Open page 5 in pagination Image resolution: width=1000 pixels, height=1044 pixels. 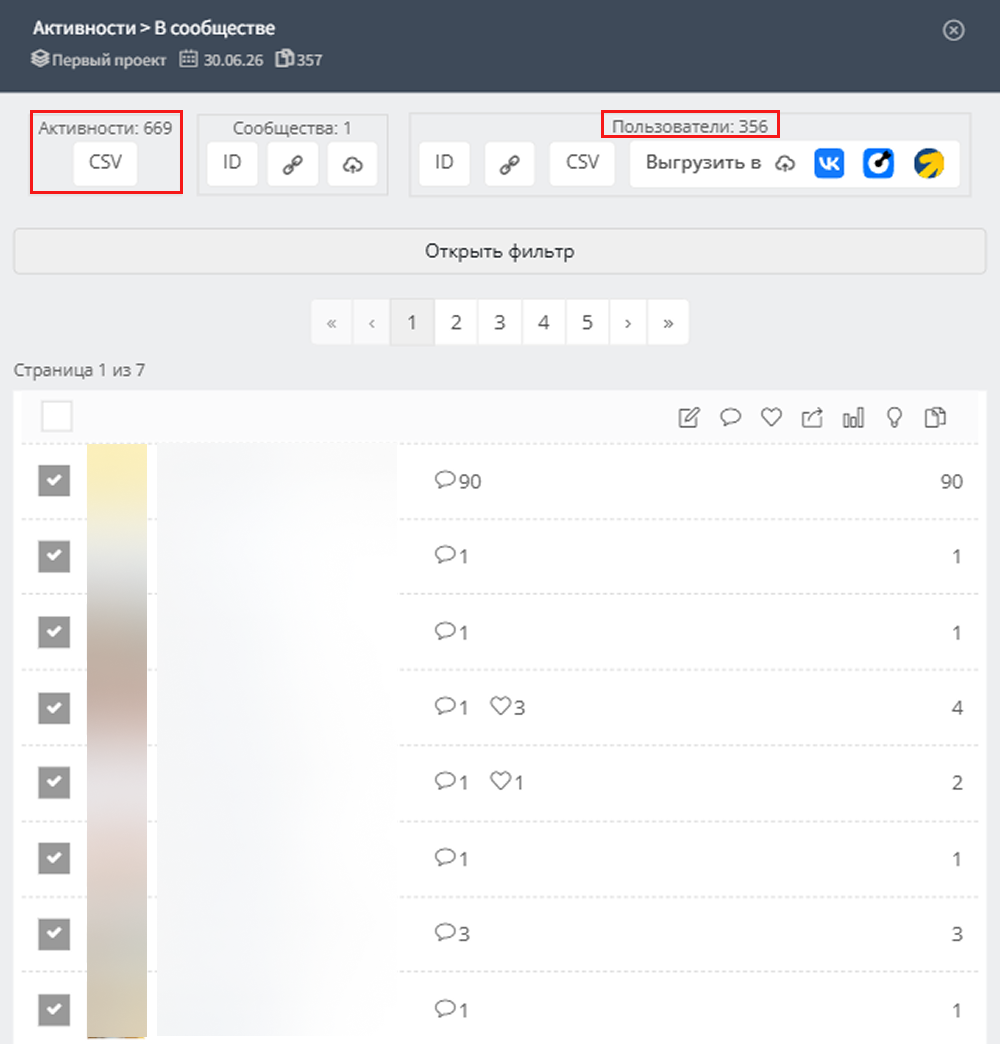point(587,323)
